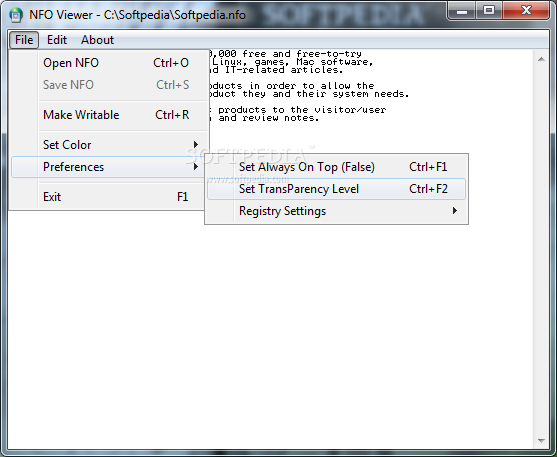557x457 pixels.
Task: Click text 'Linux, games, Mac software,'
Action: point(293,62)
